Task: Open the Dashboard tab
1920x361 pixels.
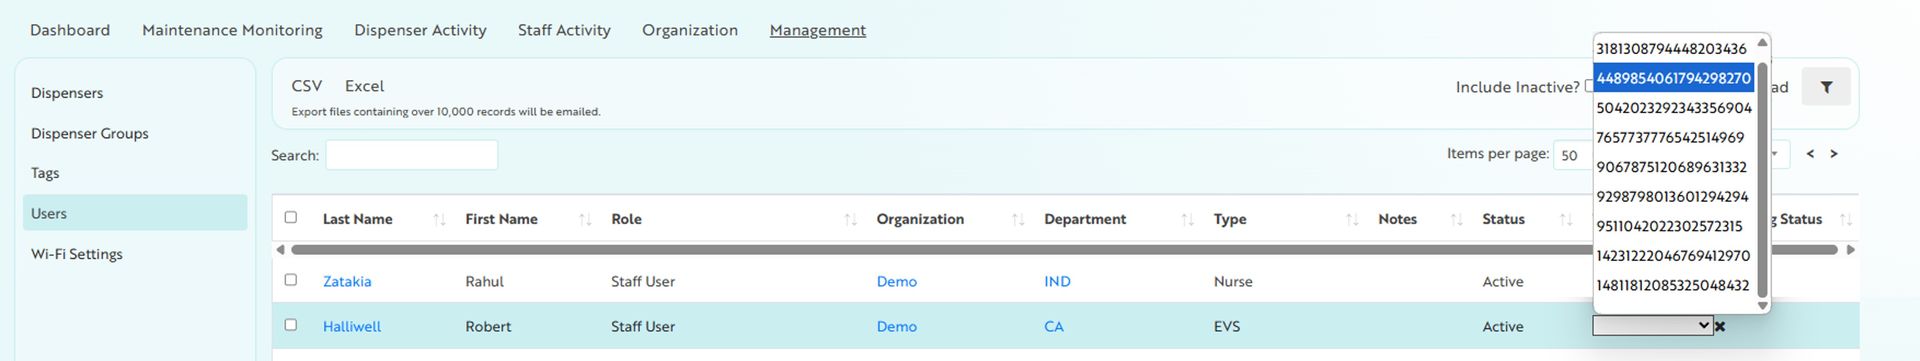Action: [70, 30]
